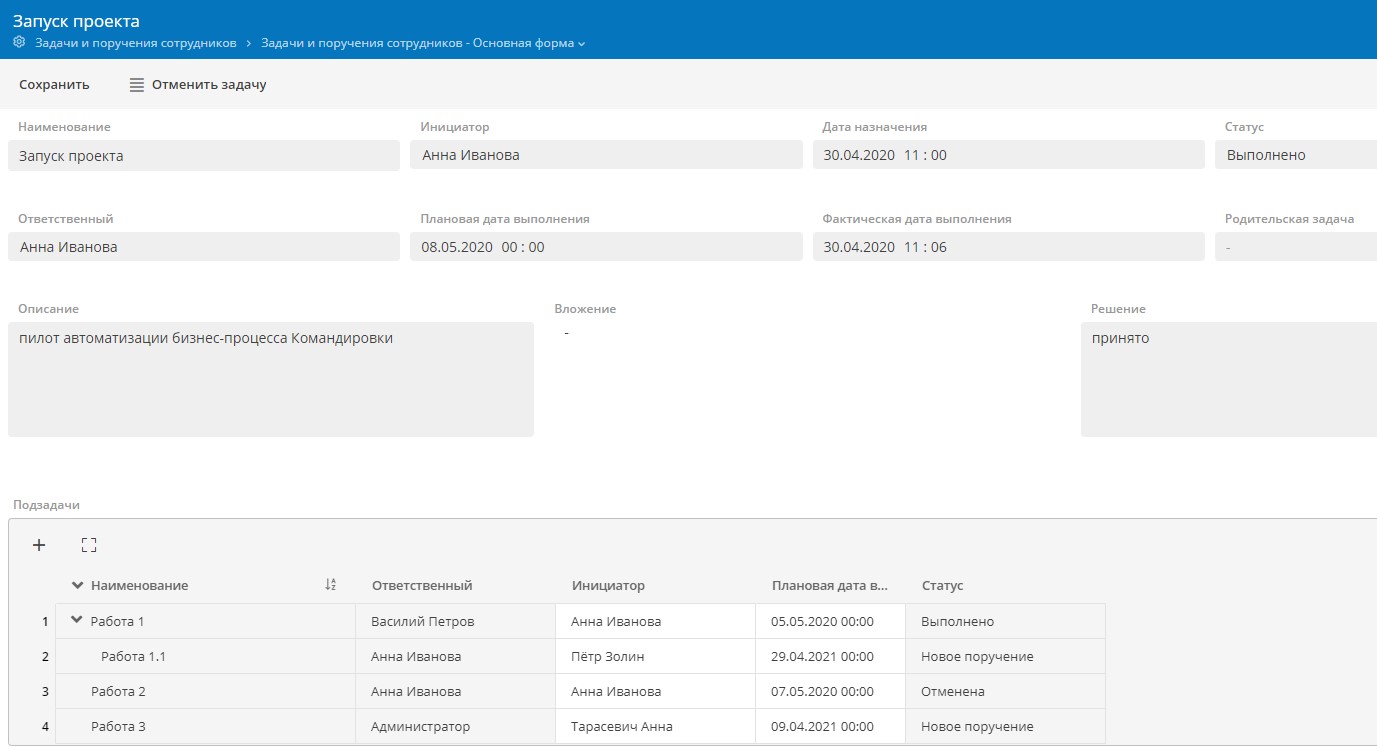Screen dimensions: 1377x756
Task: Open first Задачи и поручения сотрудников breadcrumb
Action: pos(136,43)
